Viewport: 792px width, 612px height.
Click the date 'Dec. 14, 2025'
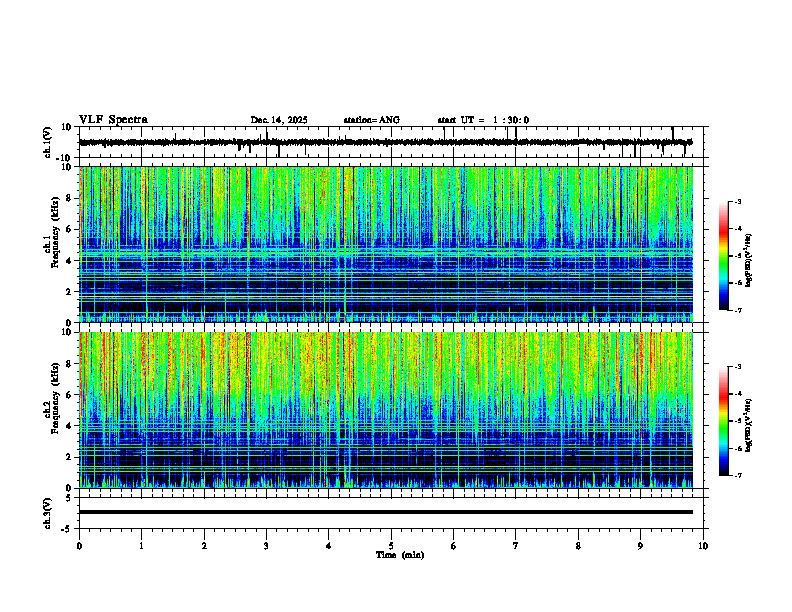[279, 120]
